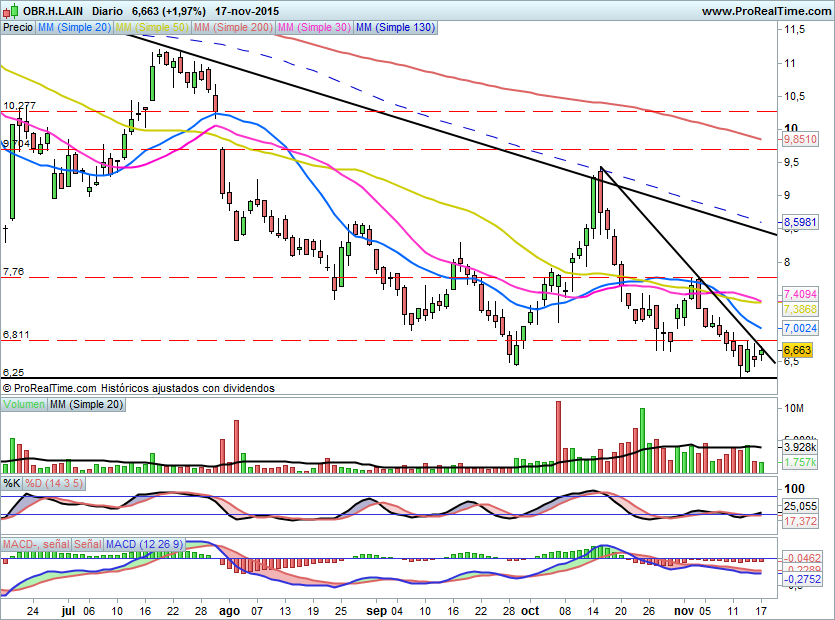The image size is (835, 620).
Task: Click the oct marker on date axis
Action: click(532, 607)
